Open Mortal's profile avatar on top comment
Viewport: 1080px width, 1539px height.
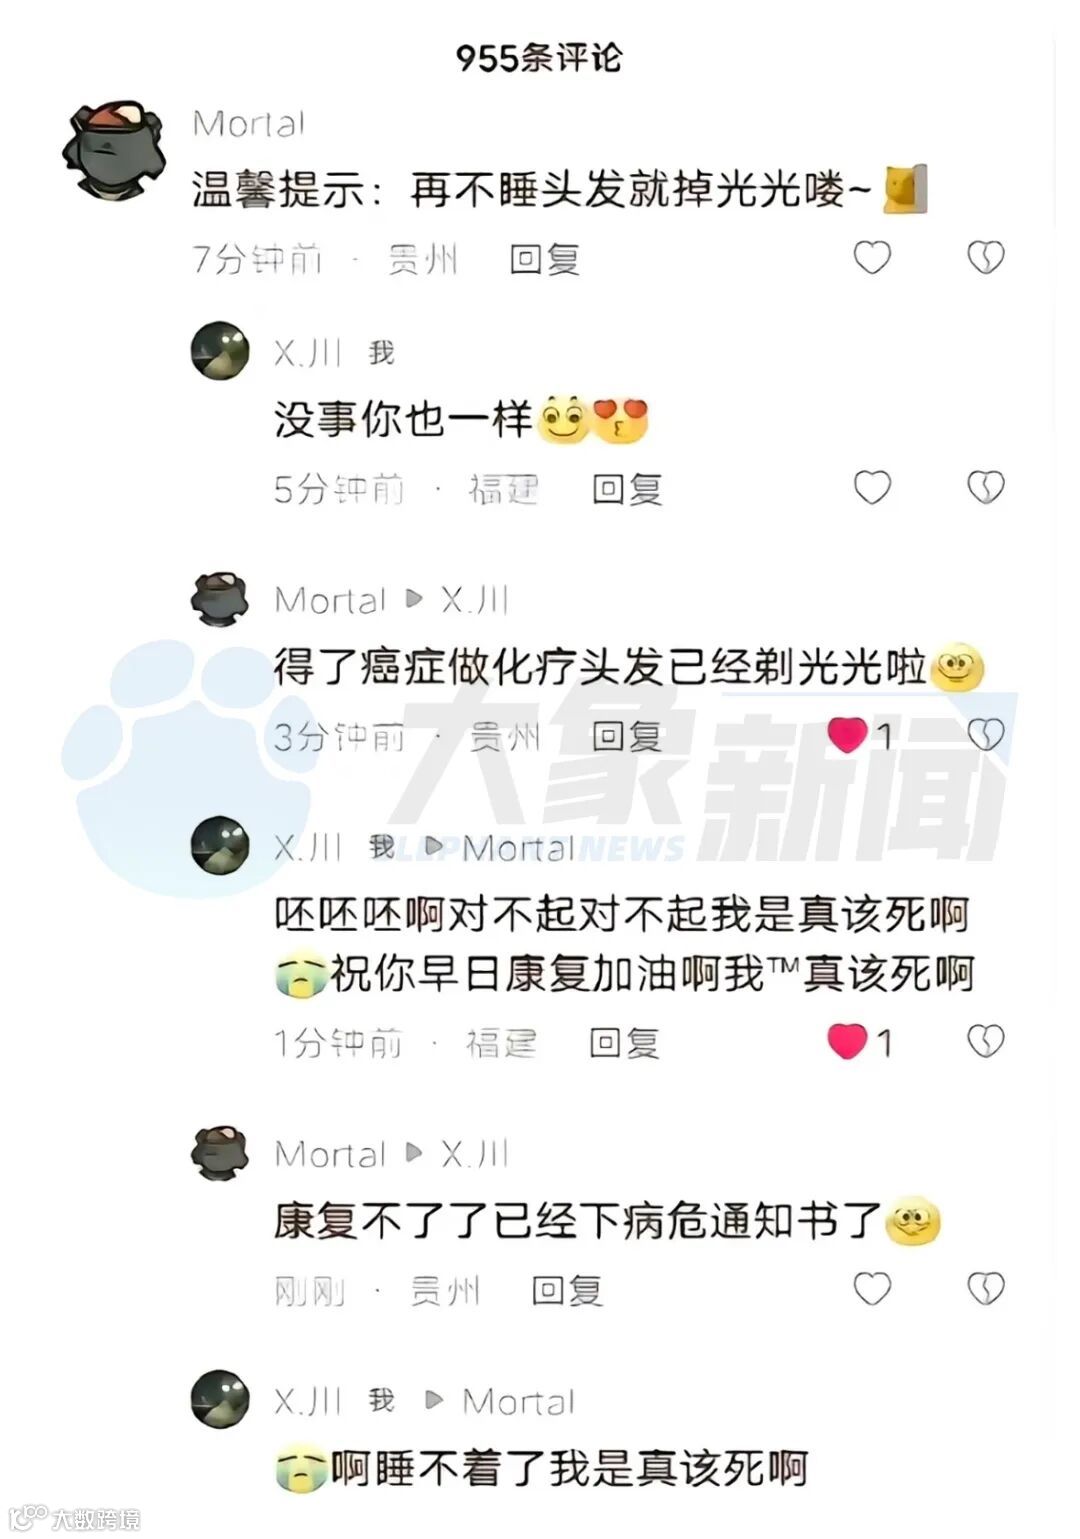(x=113, y=150)
